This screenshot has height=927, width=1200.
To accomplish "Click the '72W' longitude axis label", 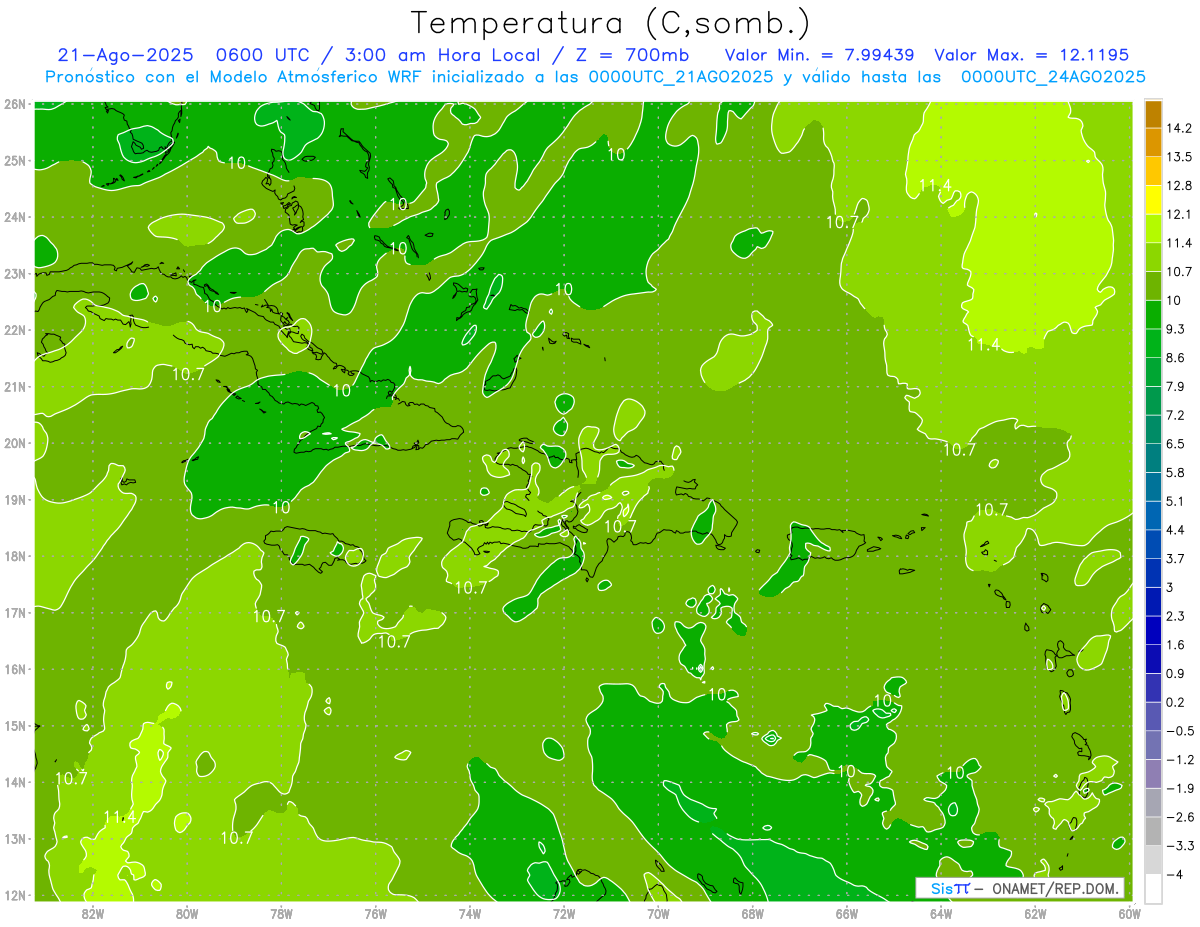I will [x=564, y=913].
